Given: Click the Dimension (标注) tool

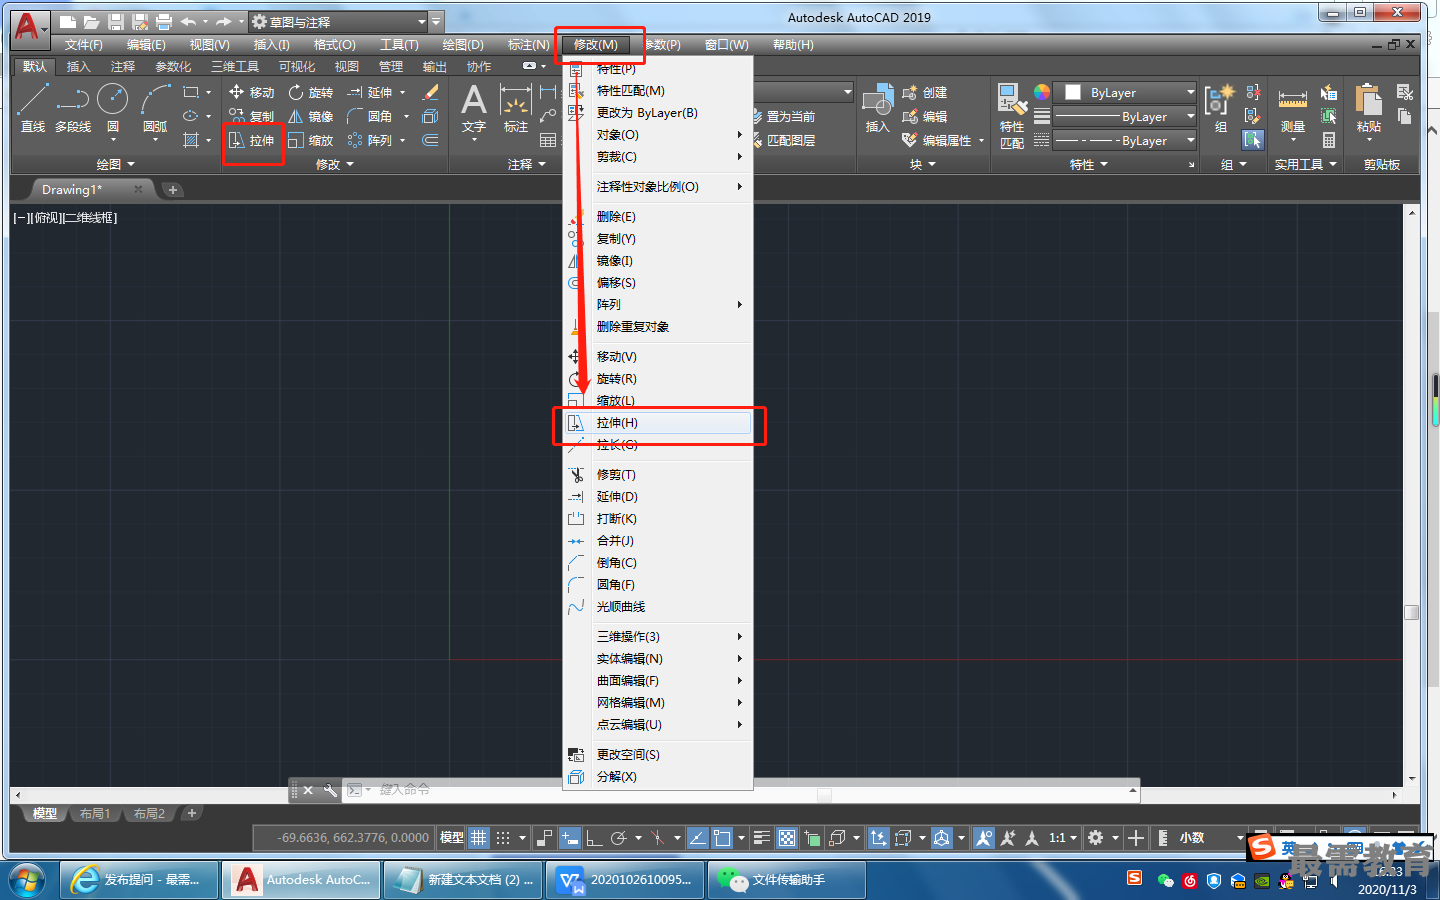Looking at the screenshot, I should 515,108.
